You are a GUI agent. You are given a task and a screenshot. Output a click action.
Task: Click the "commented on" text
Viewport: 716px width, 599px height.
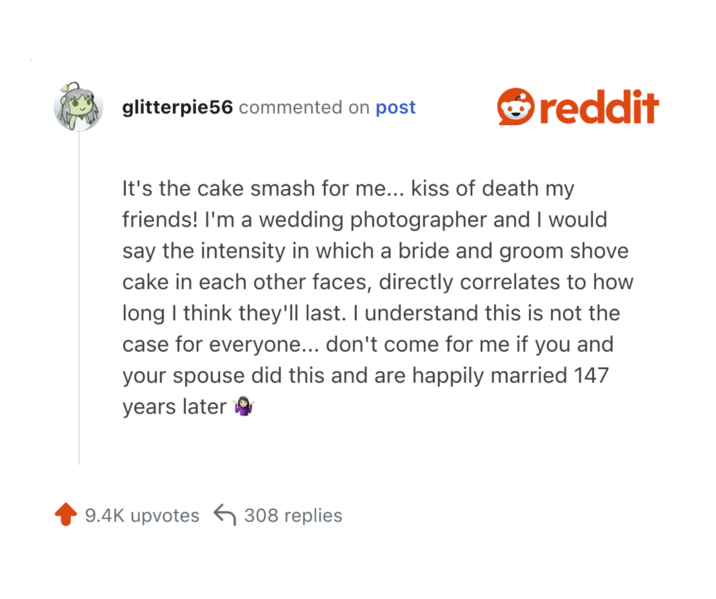304,108
